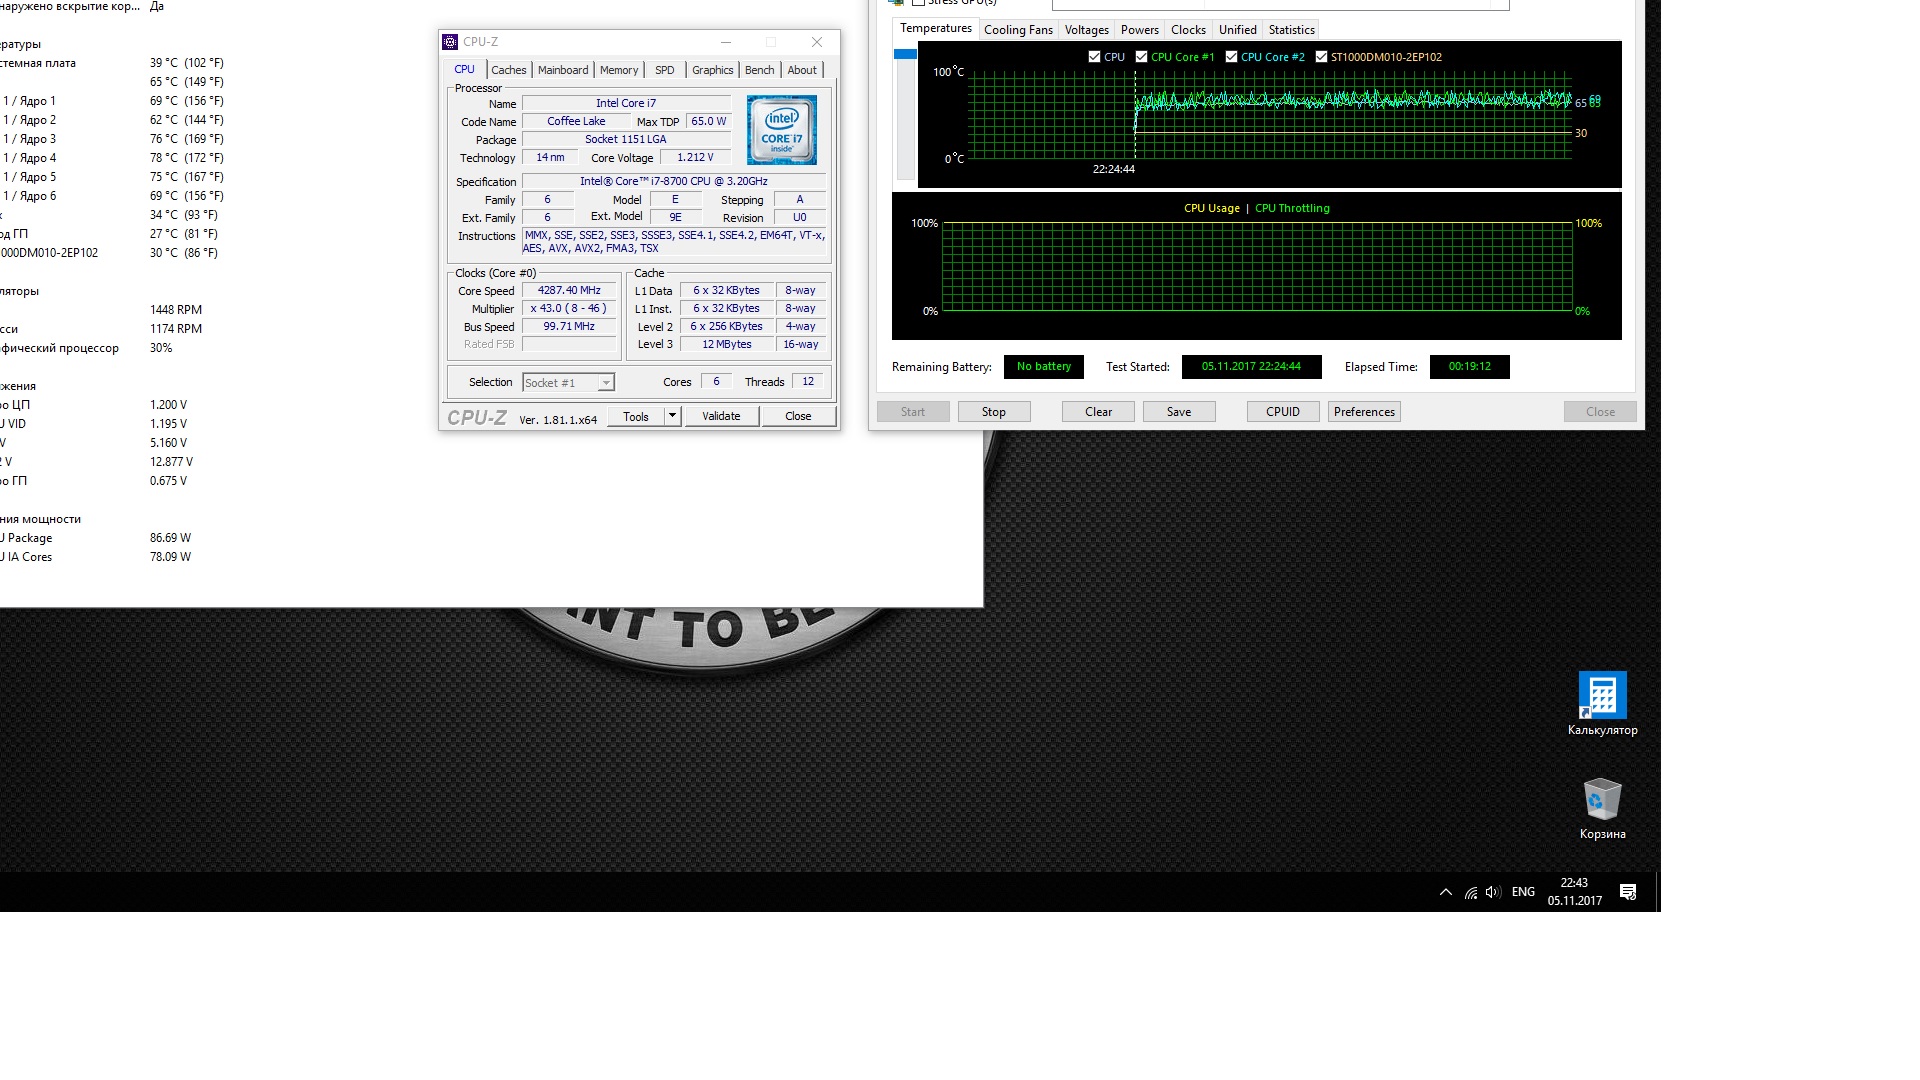Open the Cooling Fans tab
The image size is (1920, 1080).
pyautogui.click(x=1018, y=30)
